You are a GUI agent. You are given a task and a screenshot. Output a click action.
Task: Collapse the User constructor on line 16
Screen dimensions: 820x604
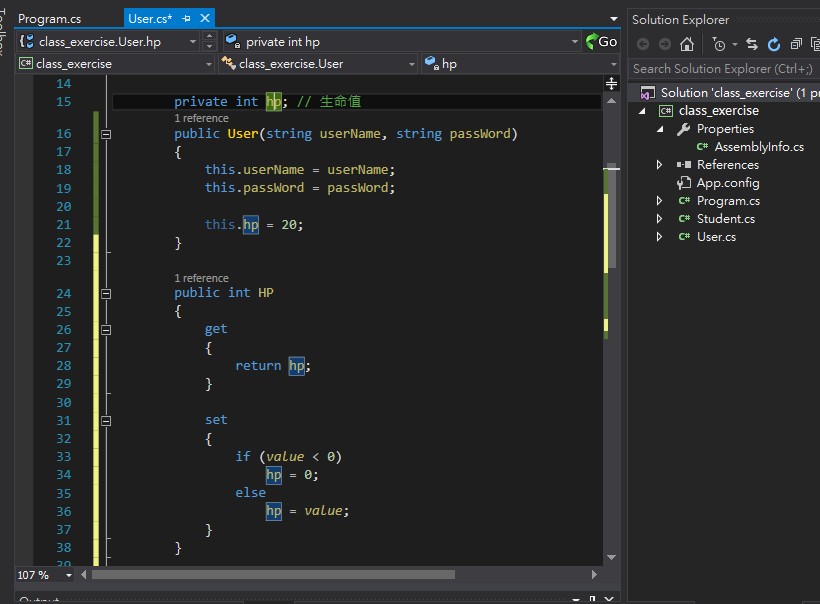pyautogui.click(x=105, y=133)
